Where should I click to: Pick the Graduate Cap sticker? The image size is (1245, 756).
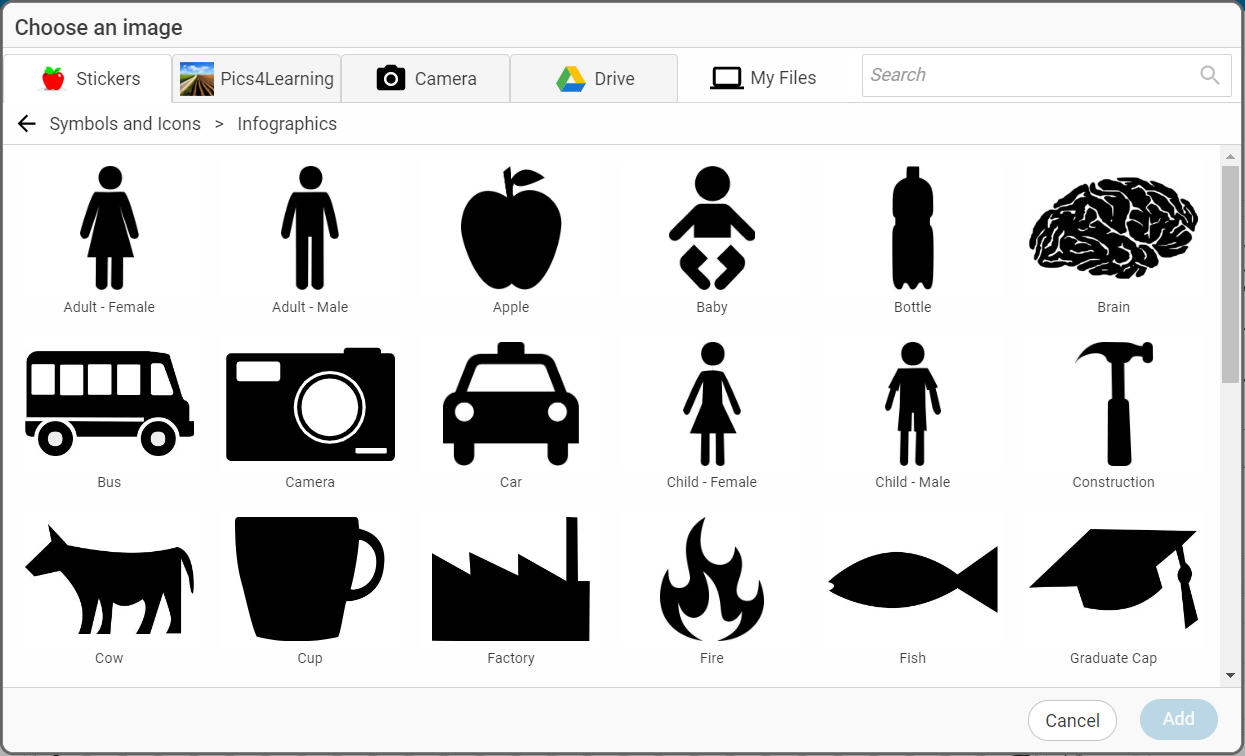pos(1113,580)
